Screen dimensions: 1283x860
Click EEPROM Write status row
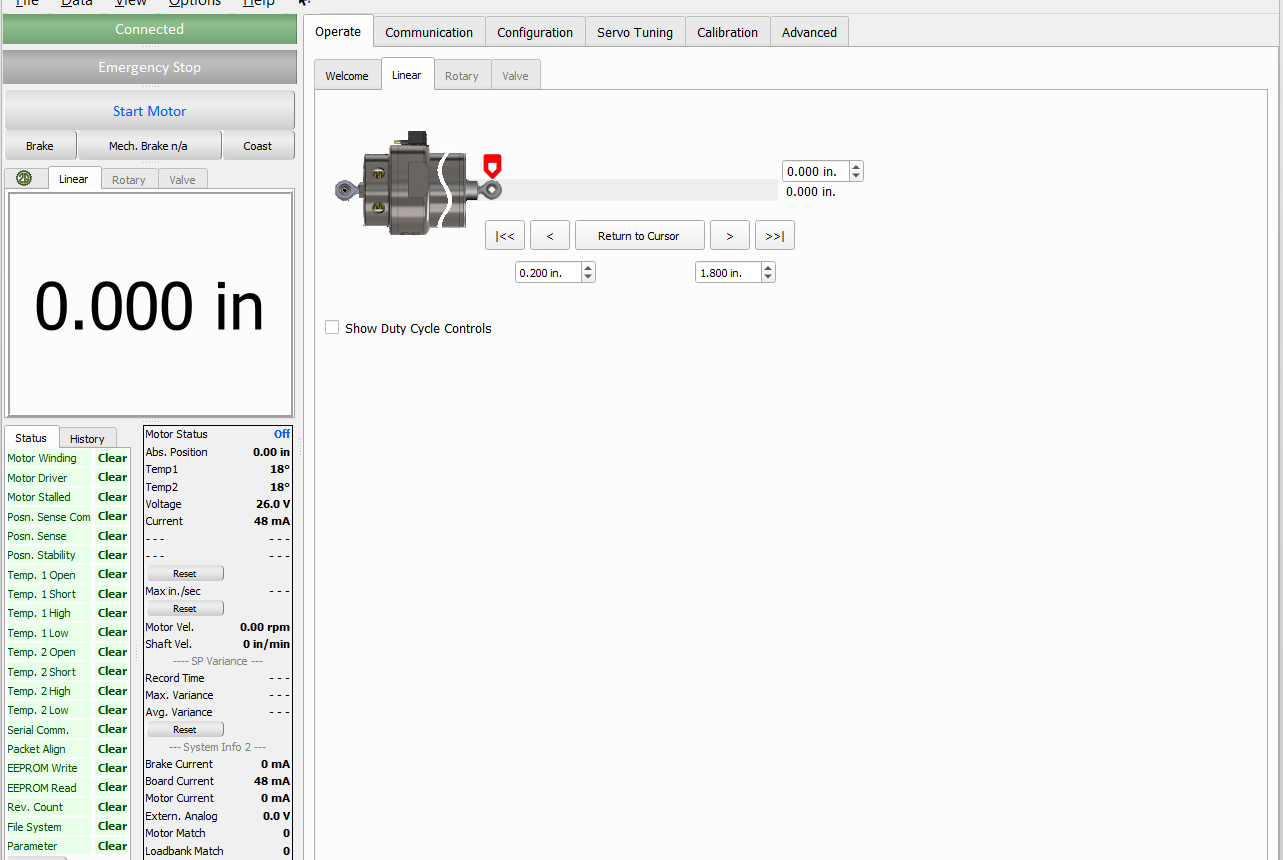pyautogui.click(x=68, y=768)
